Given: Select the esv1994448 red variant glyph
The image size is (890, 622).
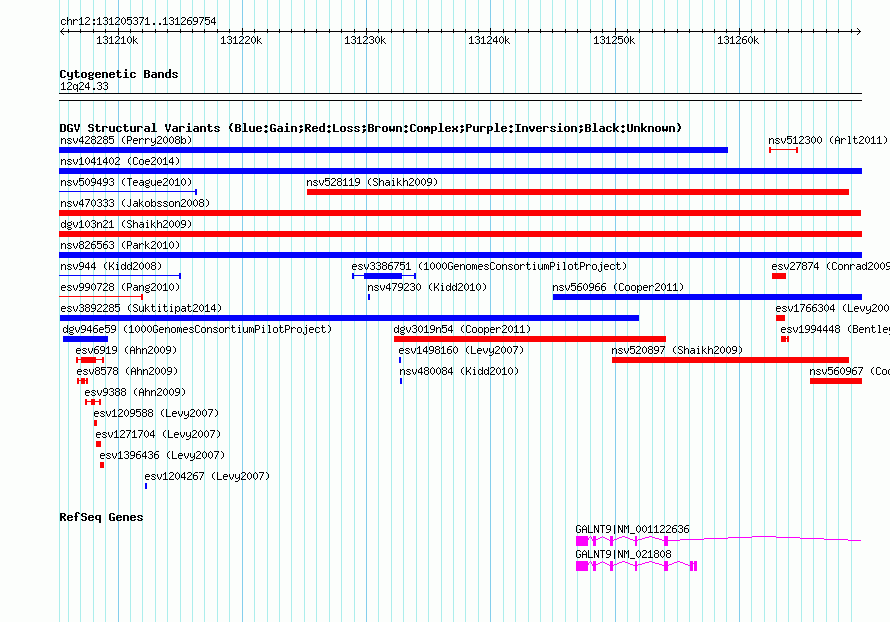Looking at the screenshot, I should tap(784, 339).
